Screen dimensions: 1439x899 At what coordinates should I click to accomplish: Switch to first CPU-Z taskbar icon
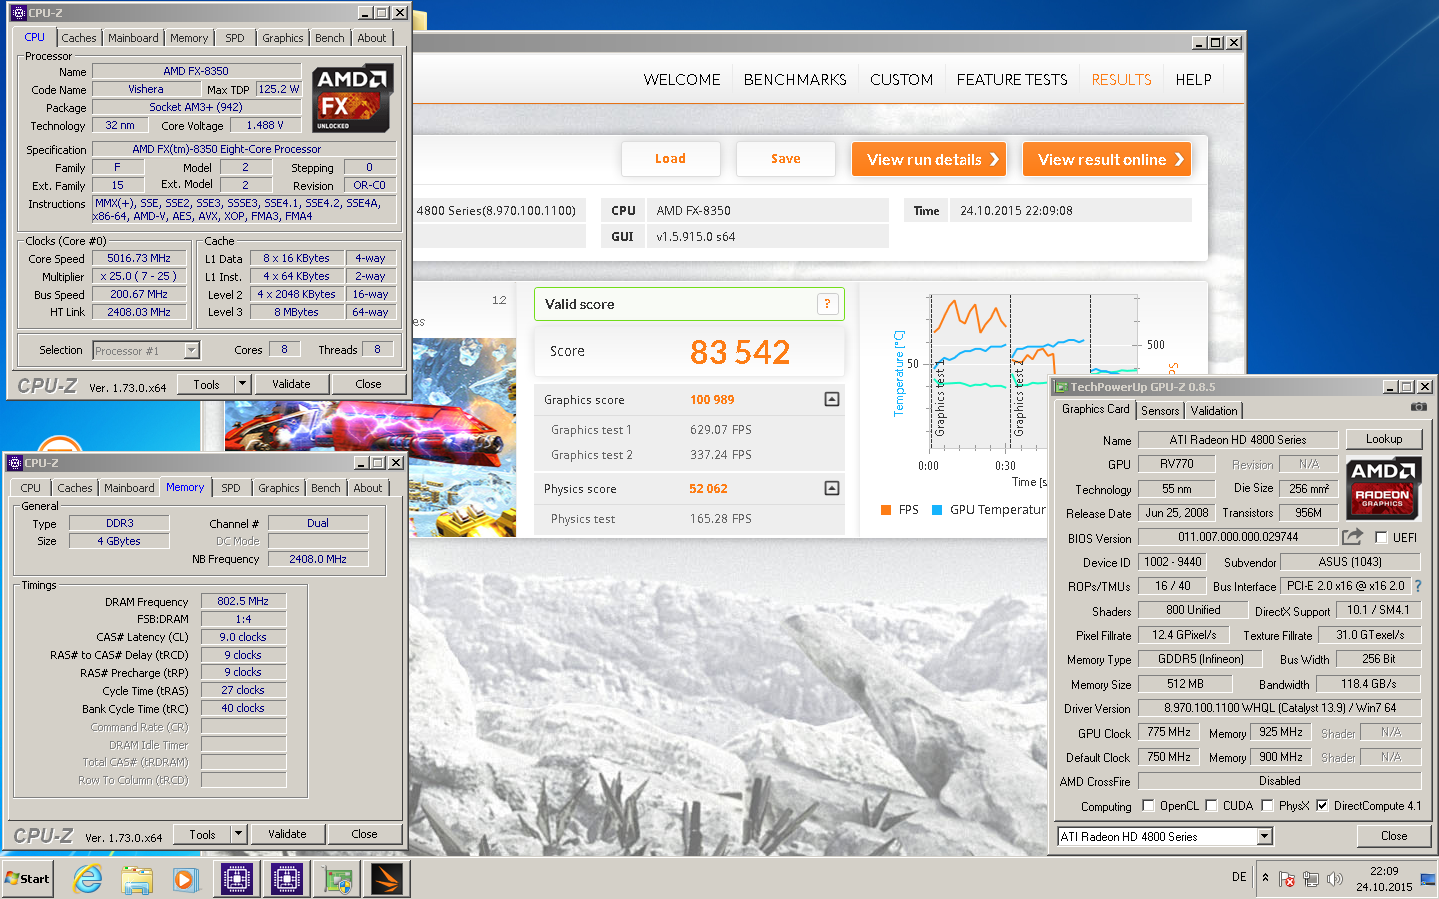coord(237,879)
